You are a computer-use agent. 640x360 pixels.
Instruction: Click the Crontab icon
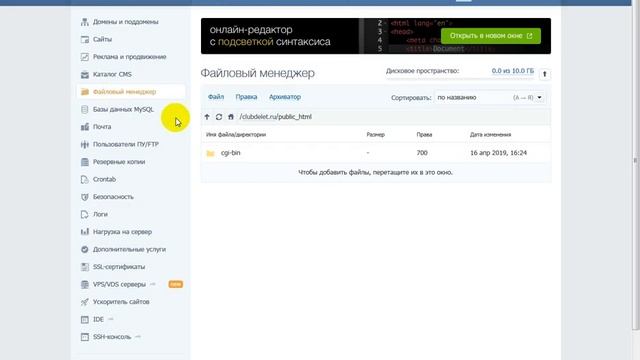(84, 180)
